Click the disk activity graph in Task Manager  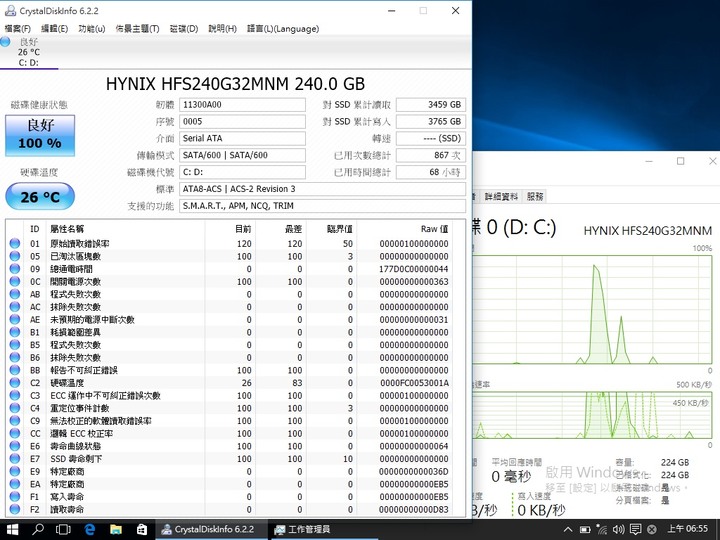[x=592, y=309]
